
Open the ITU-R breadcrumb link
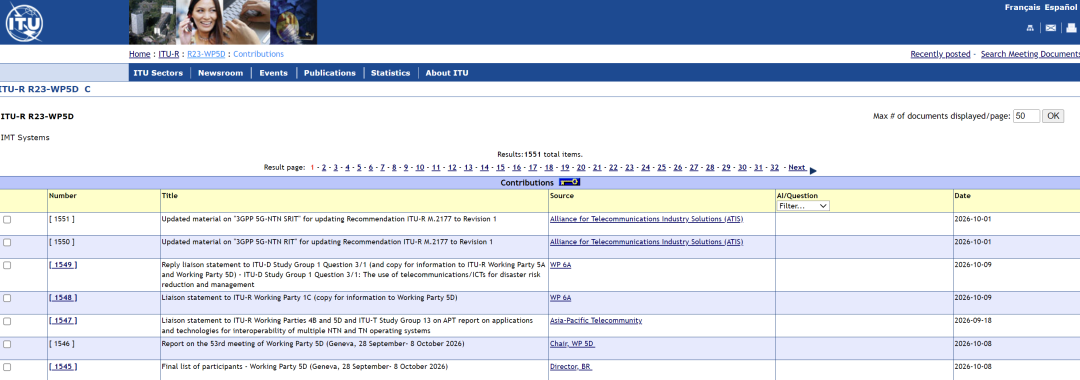(x=169, y=54)
